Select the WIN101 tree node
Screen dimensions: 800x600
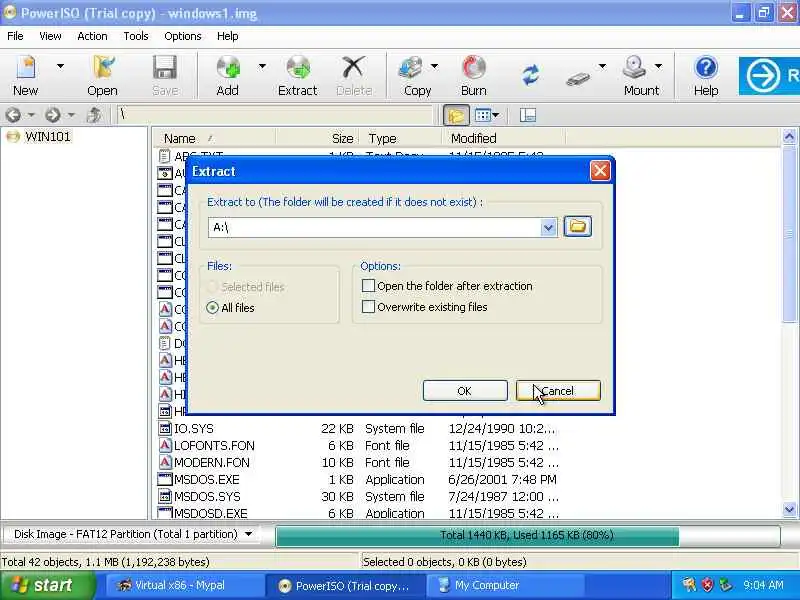47,137
